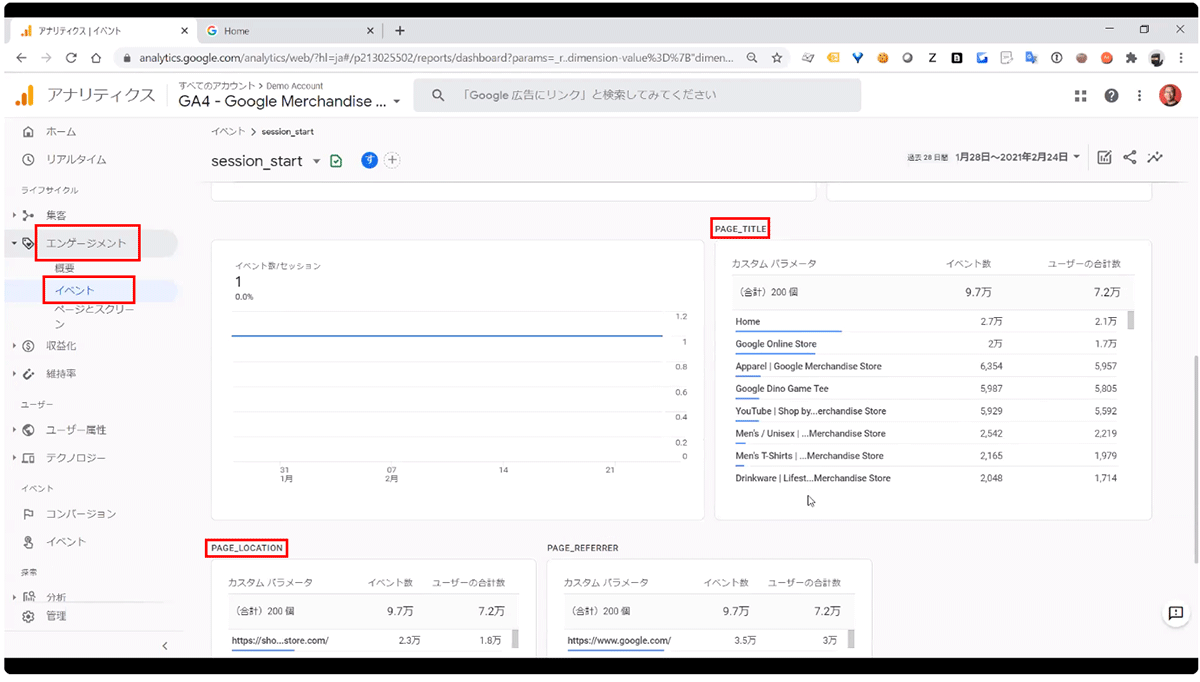Click the PAGE_LOCATION table scrollbar

[x=515, y=639]
